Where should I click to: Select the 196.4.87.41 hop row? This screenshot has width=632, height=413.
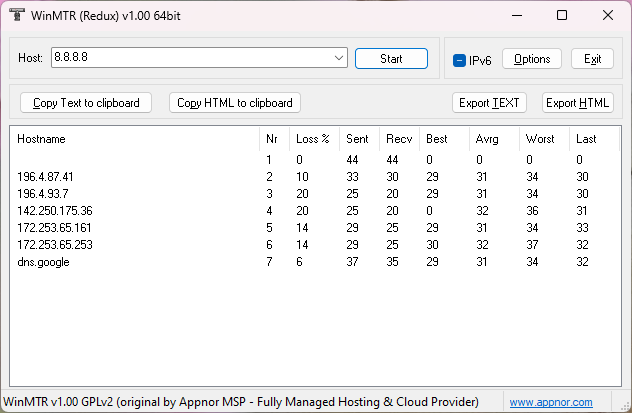point(315,177)
